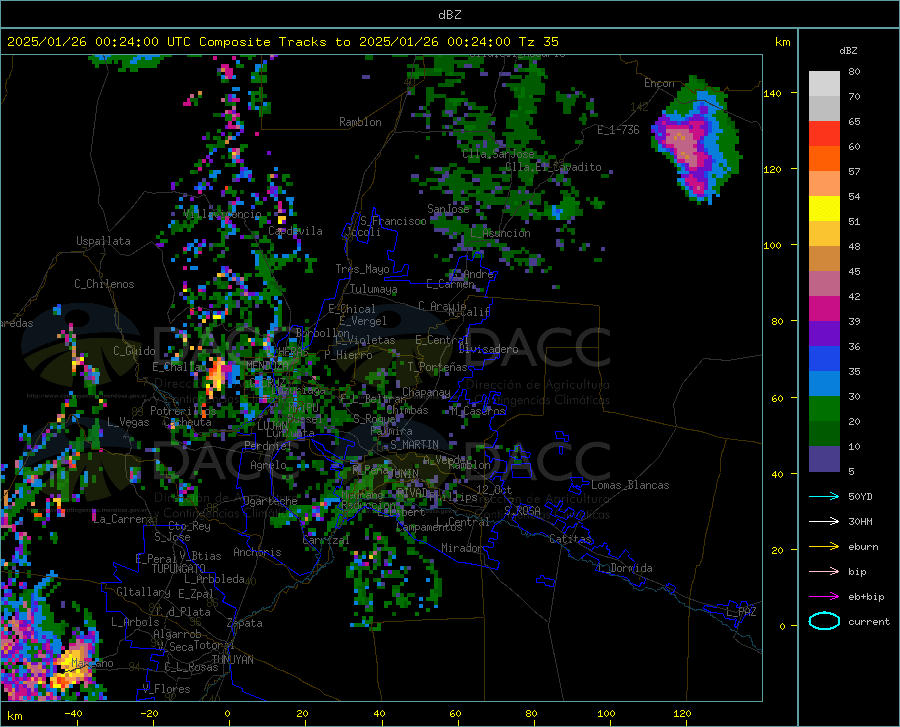Click the -40 km x-axis tick

pos(73,714)
